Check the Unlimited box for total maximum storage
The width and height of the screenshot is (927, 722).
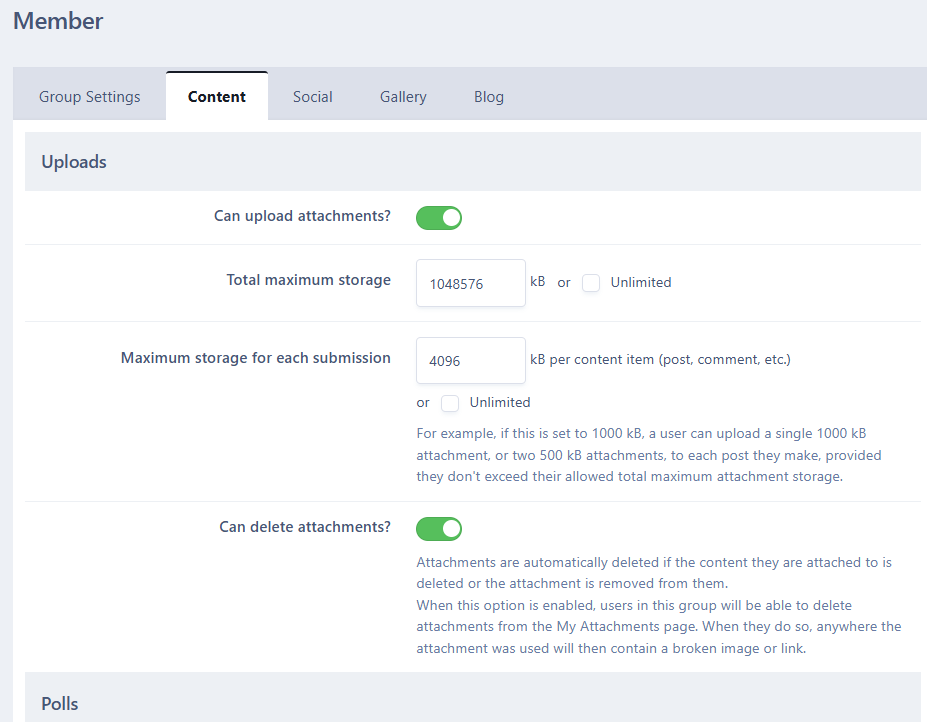click(x=591, y=283)
